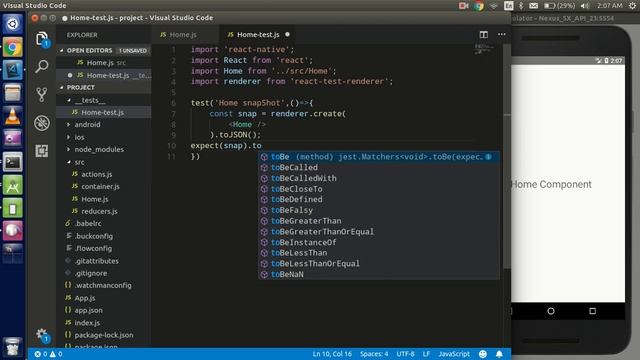Image resolution: width=640 pixels, height=360 pixels.
Task: Open the VLC cone icon in launcher
Action: (13, 116)
